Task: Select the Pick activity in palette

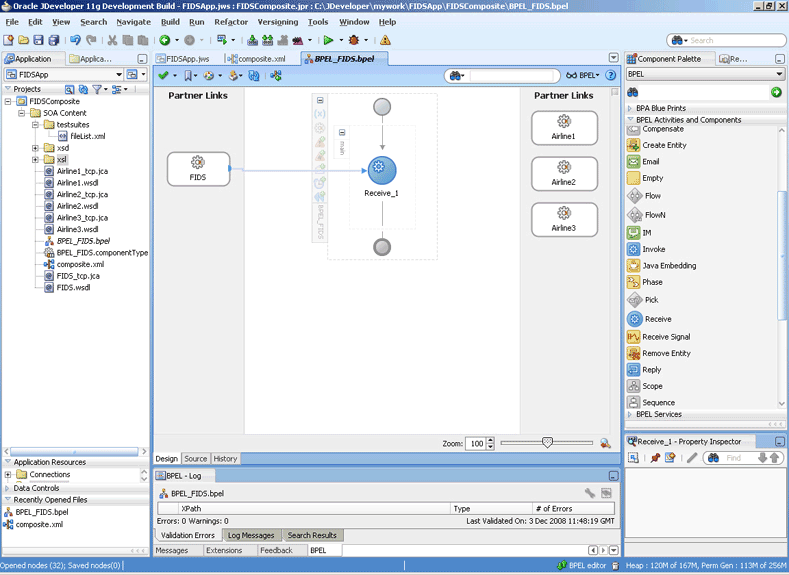Action: [643, 300]
